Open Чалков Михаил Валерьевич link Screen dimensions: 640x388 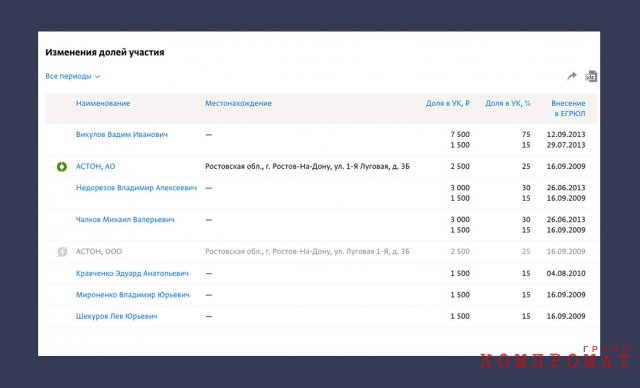point(125,219)
